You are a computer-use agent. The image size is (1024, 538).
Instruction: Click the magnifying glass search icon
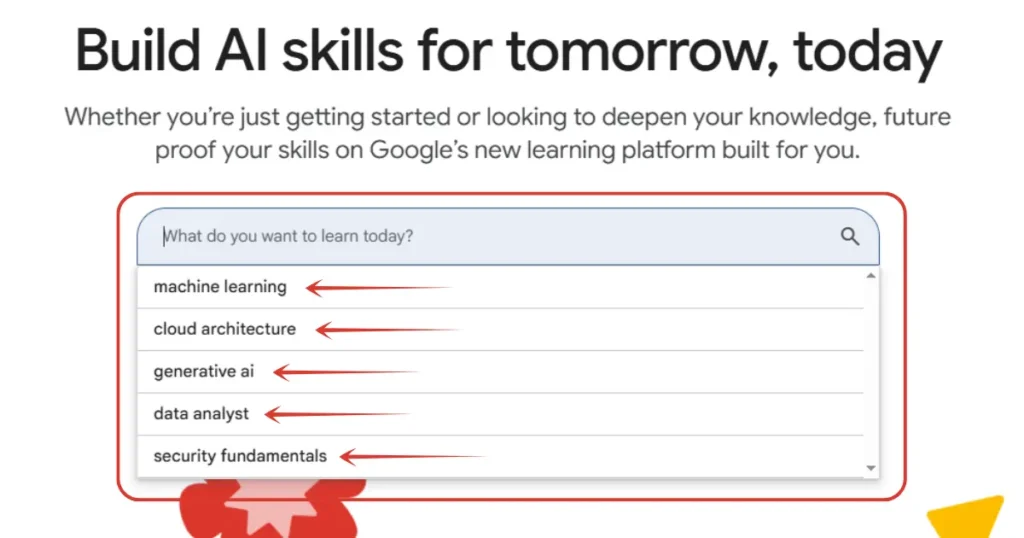(x=850, y=237)
